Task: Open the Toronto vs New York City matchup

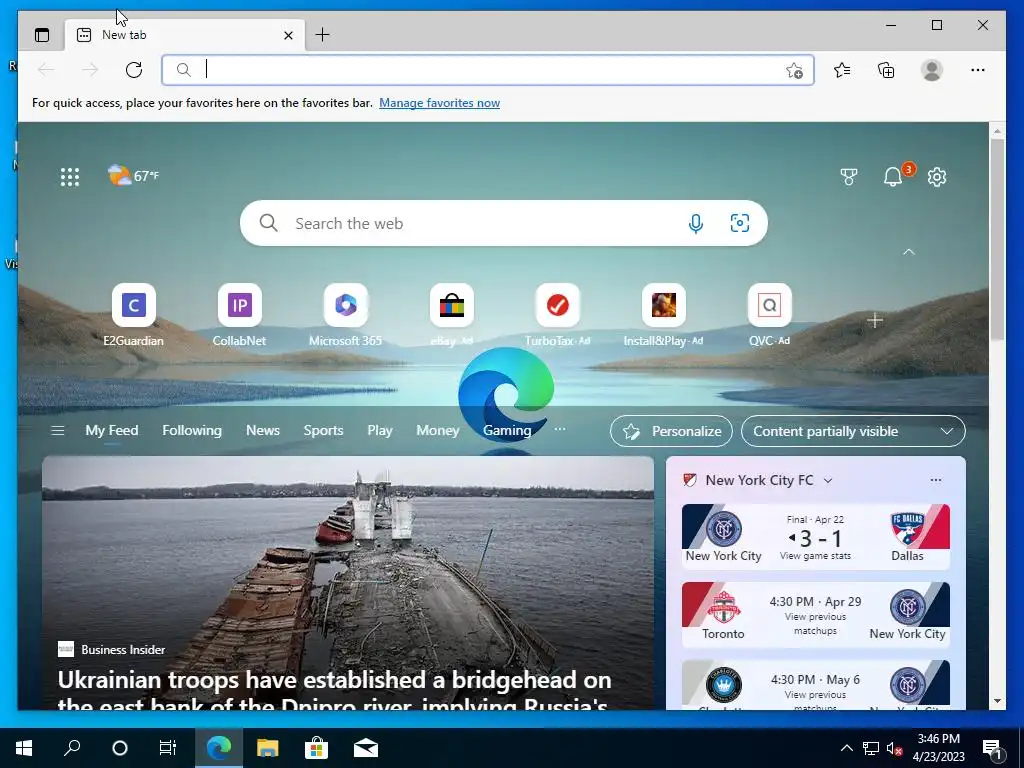Action: [x=816, y=615]
